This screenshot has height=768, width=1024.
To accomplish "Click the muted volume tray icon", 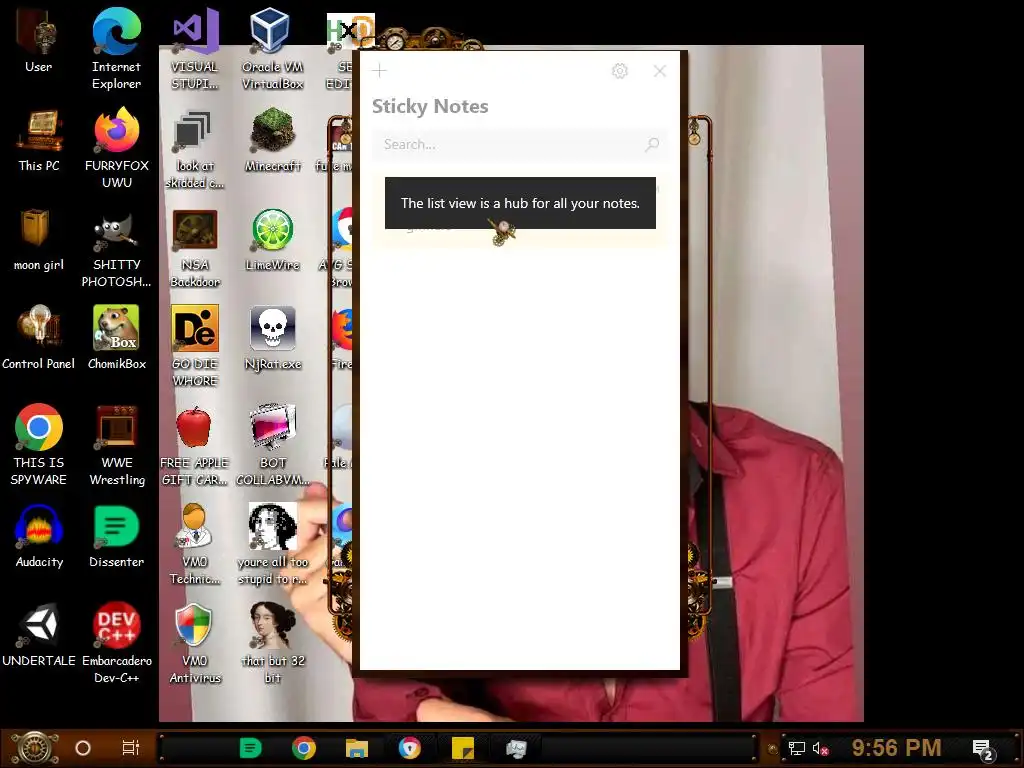I will (821, 748).
